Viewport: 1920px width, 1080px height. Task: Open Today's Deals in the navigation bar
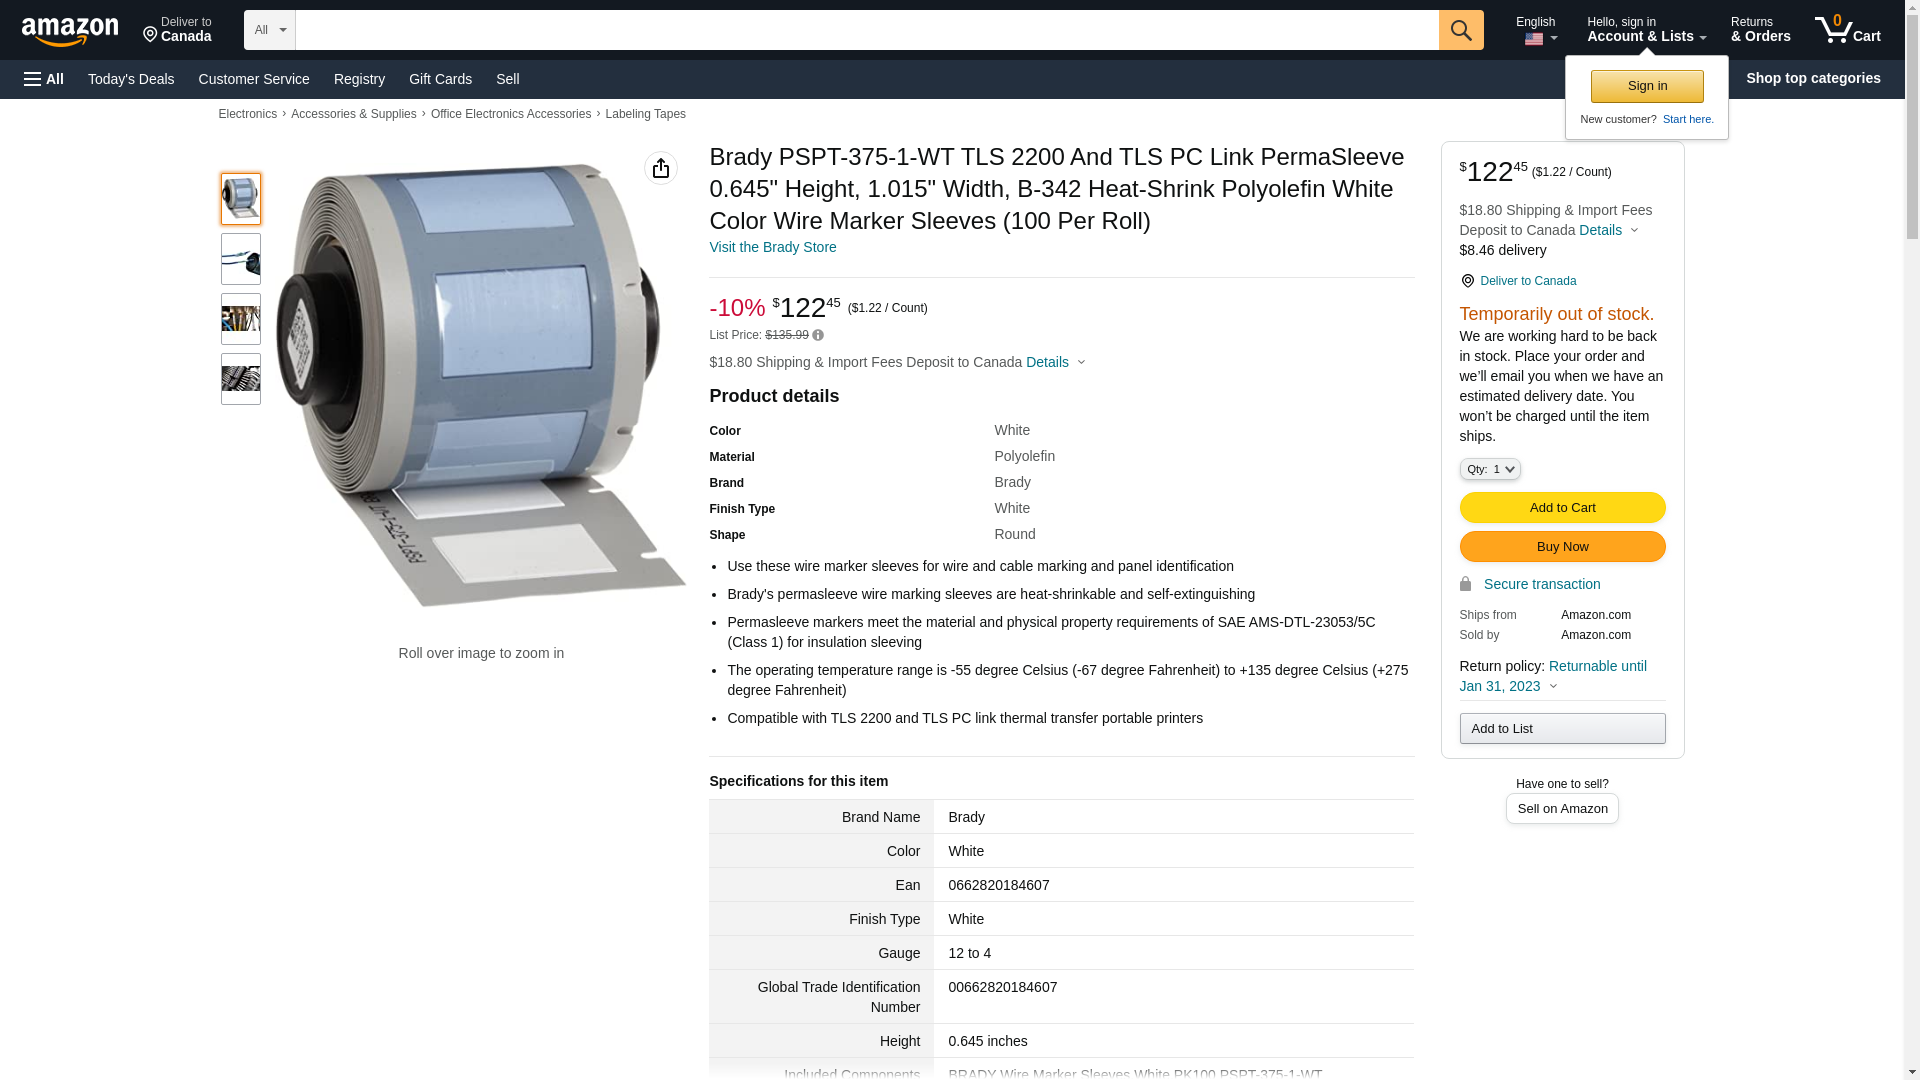(131, 79)
